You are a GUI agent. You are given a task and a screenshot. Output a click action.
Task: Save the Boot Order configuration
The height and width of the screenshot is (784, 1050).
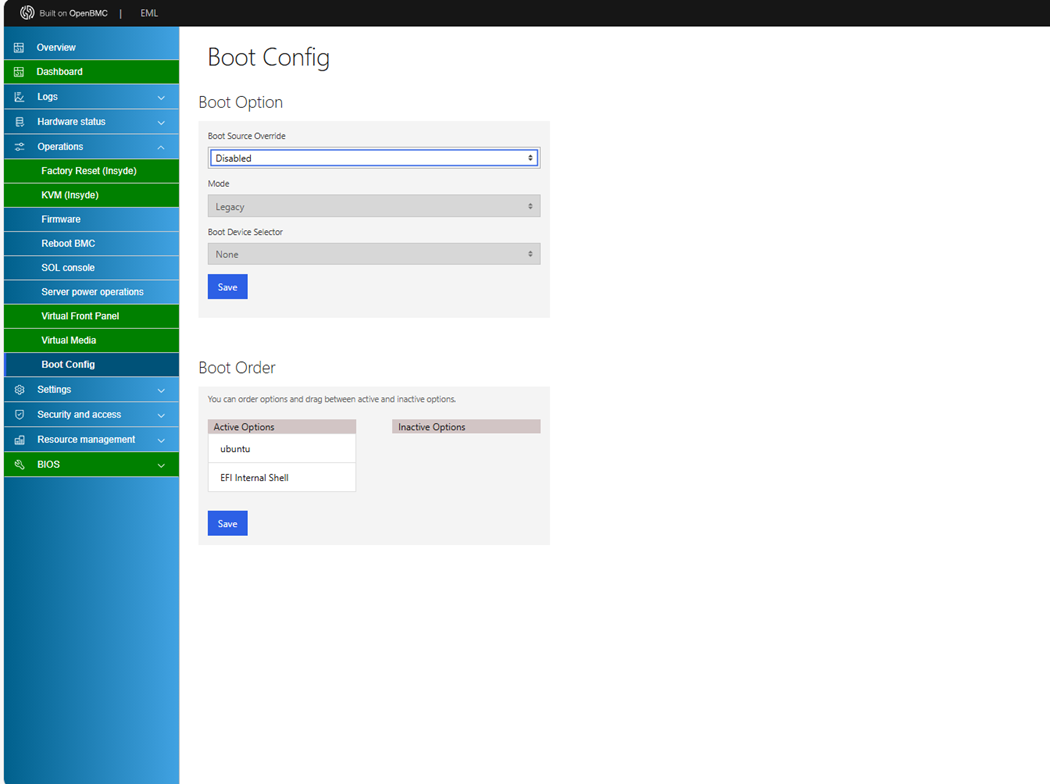click(227, 524)
